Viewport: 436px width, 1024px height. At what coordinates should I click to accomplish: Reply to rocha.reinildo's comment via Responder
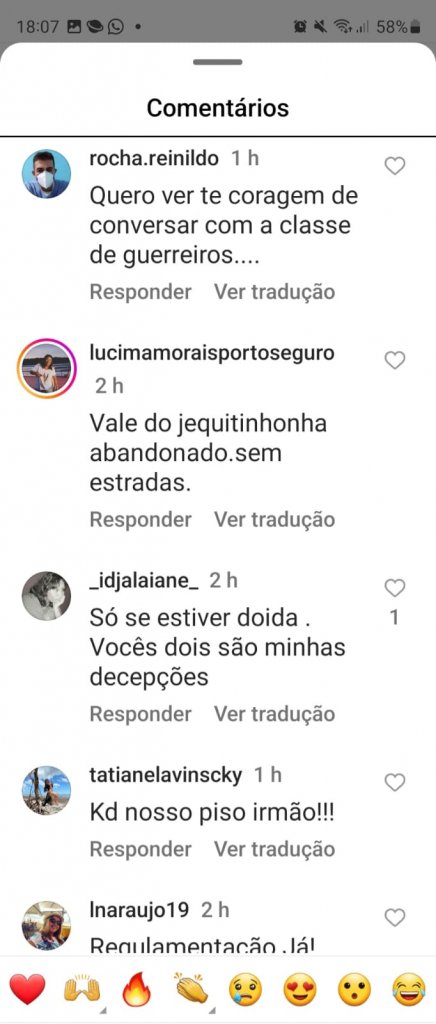pos(140,292)
